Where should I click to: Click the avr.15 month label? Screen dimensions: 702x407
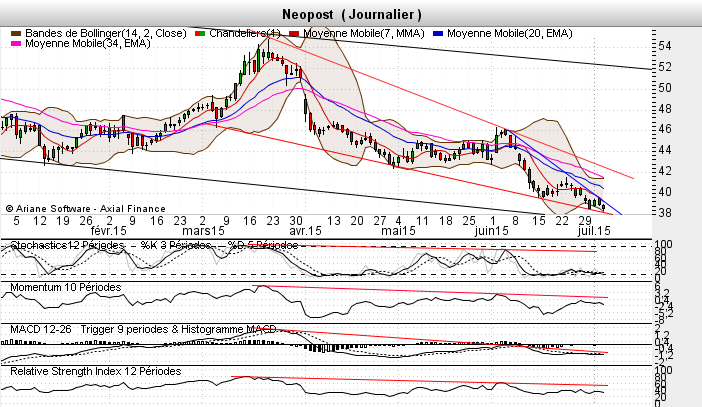[305, 231]
